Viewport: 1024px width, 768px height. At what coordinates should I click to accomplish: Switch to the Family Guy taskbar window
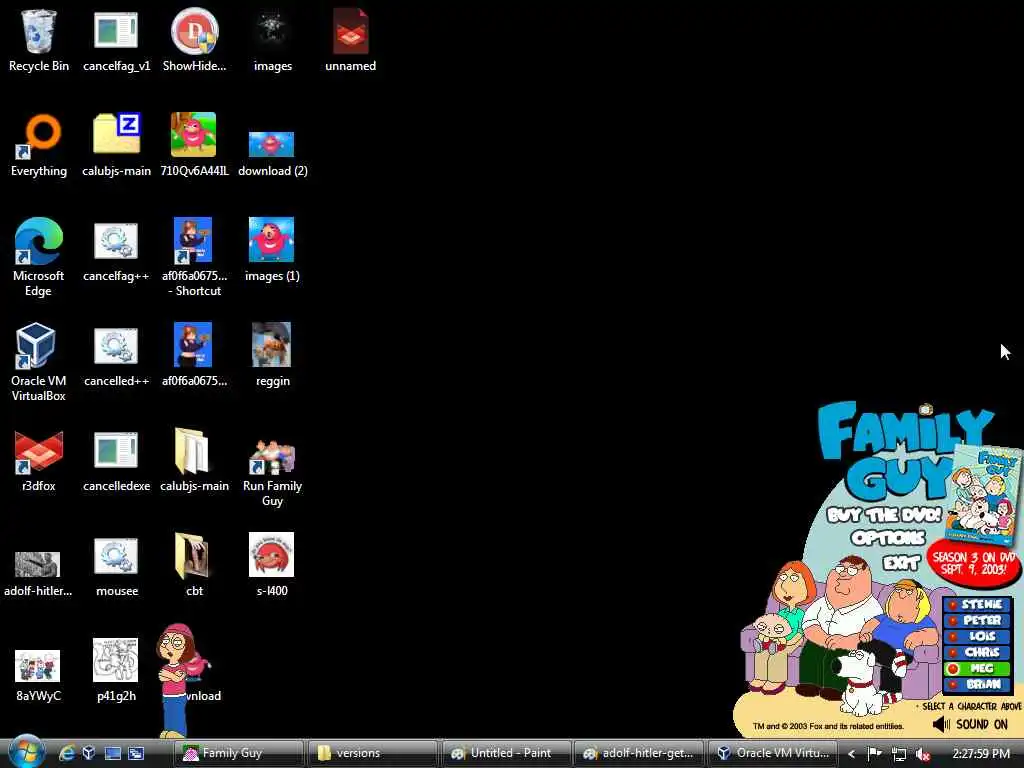[238, 753]
